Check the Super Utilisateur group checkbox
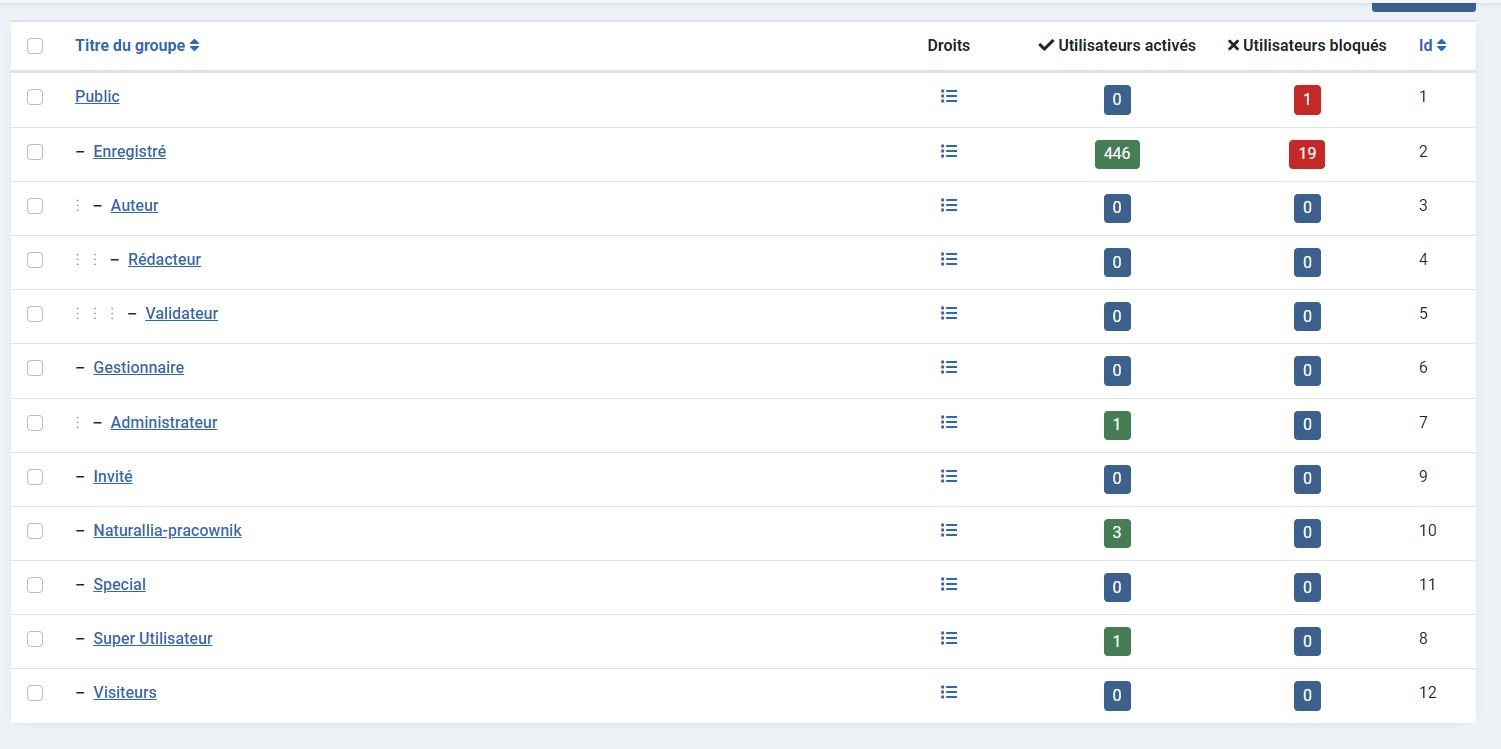 [x=35, y=639]
